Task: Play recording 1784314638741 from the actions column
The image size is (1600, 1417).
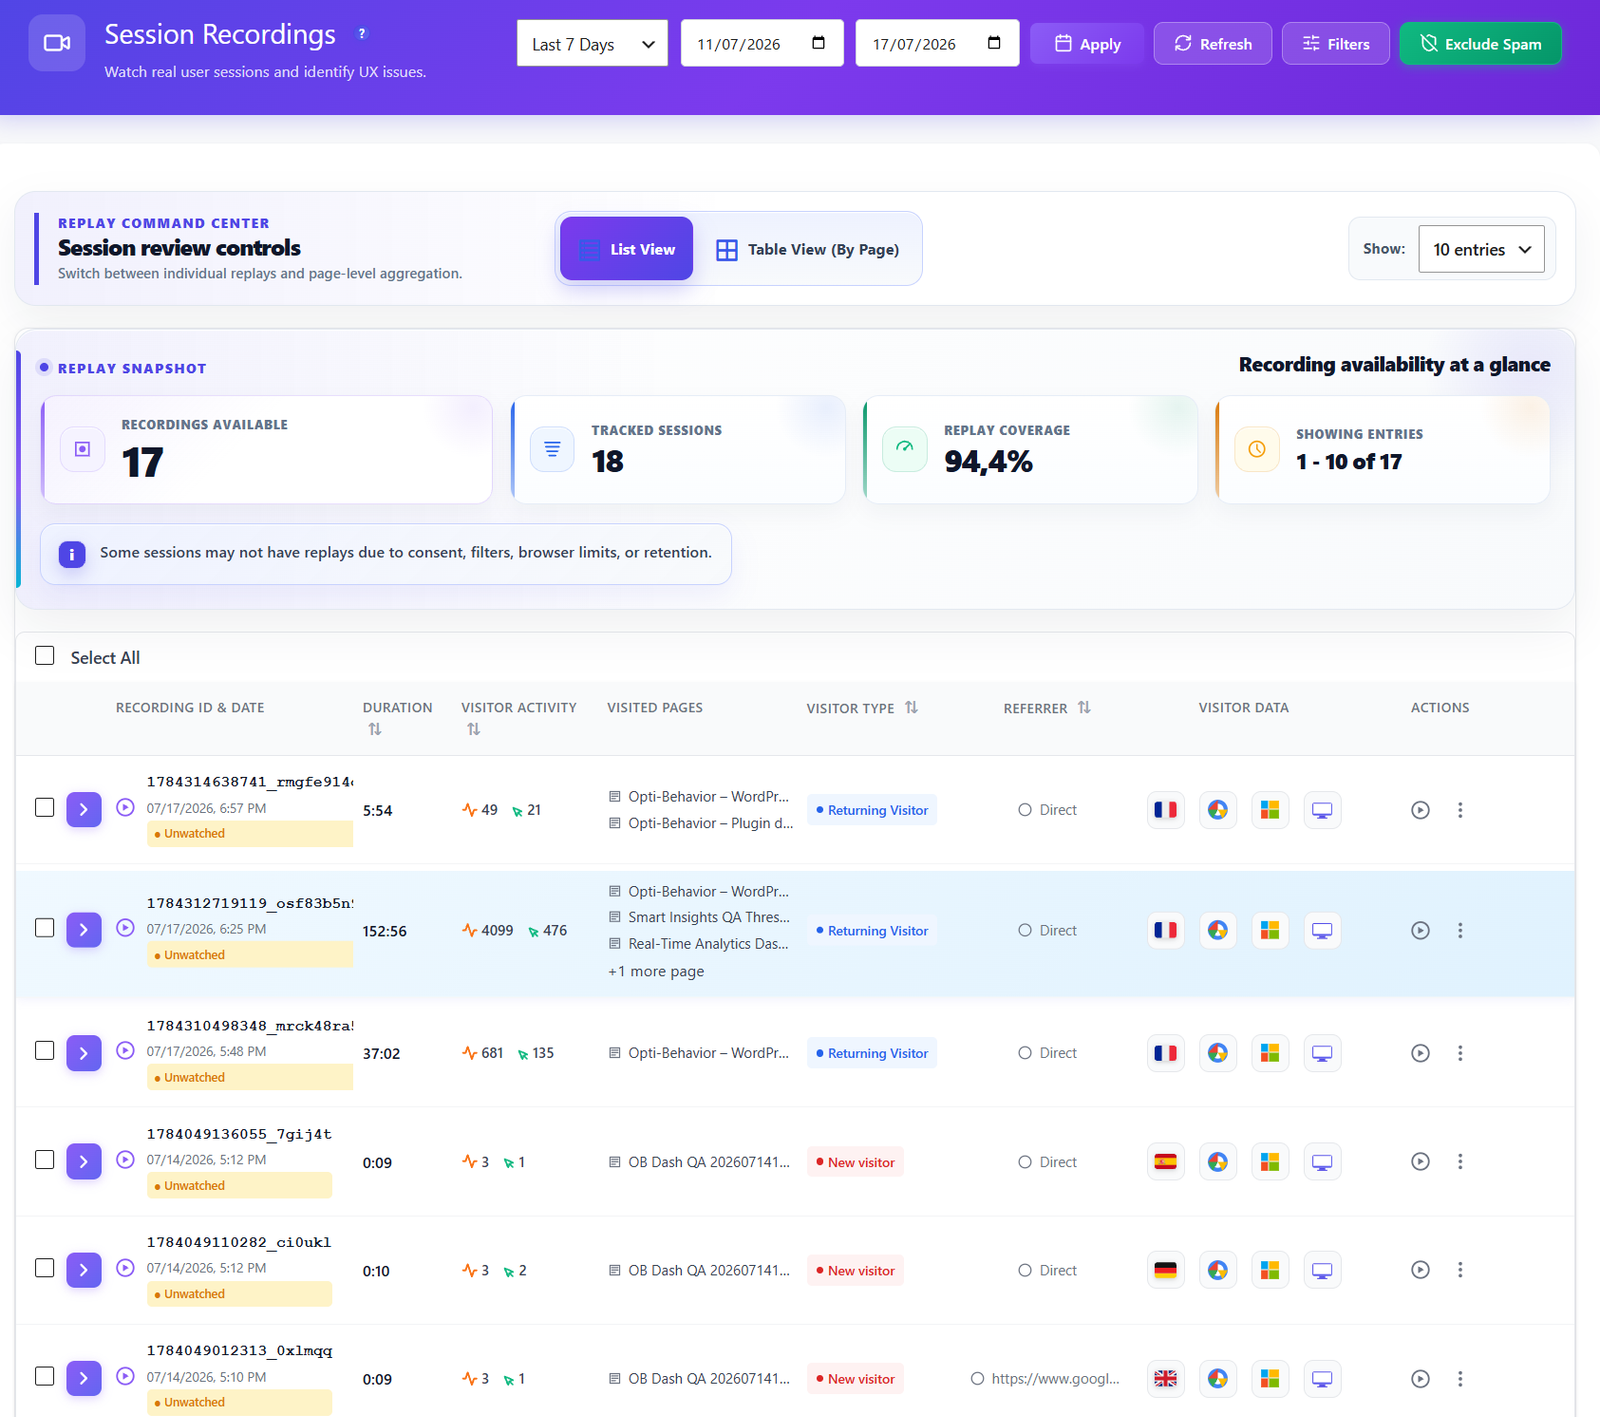Action: point(1420,810)
